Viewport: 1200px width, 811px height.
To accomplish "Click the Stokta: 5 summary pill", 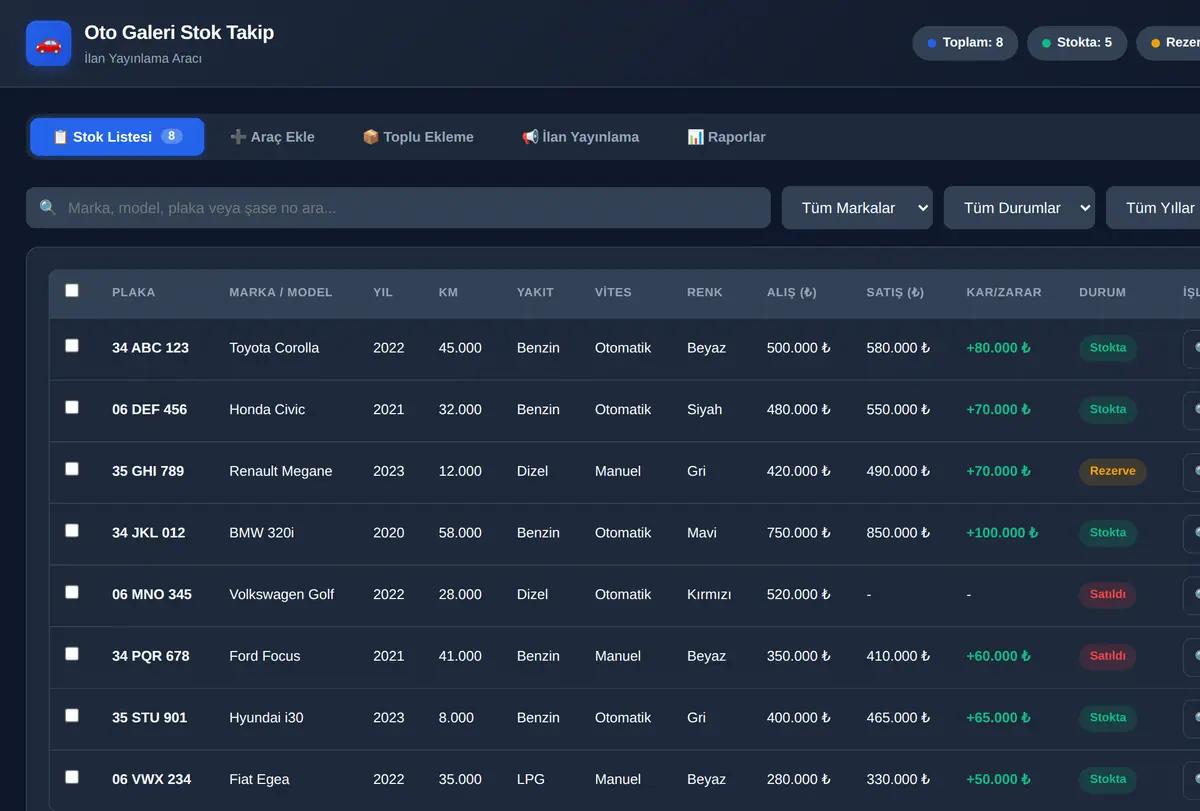I will point(1077,43).
